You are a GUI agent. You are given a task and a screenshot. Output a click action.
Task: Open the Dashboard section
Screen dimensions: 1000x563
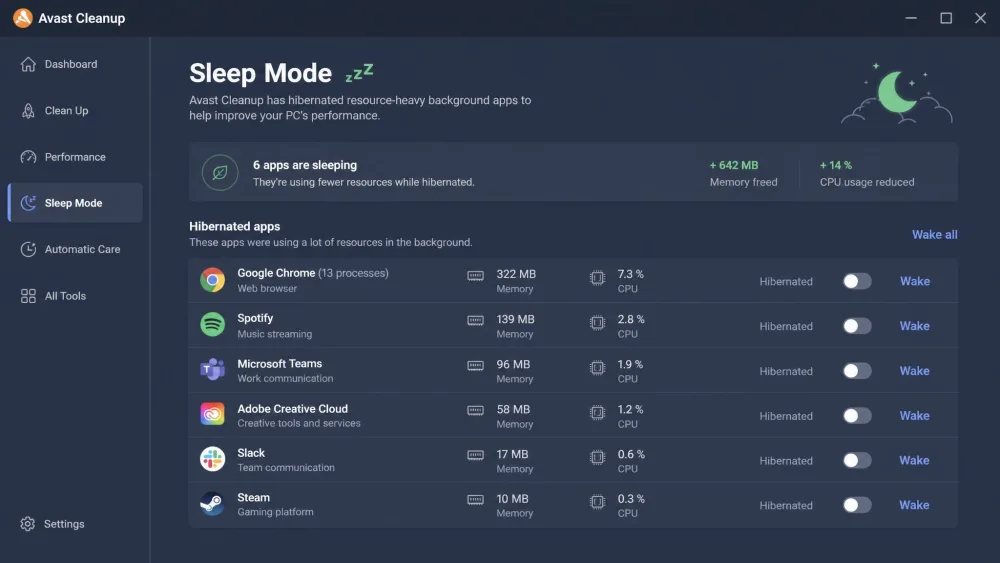tap(75, 64)
